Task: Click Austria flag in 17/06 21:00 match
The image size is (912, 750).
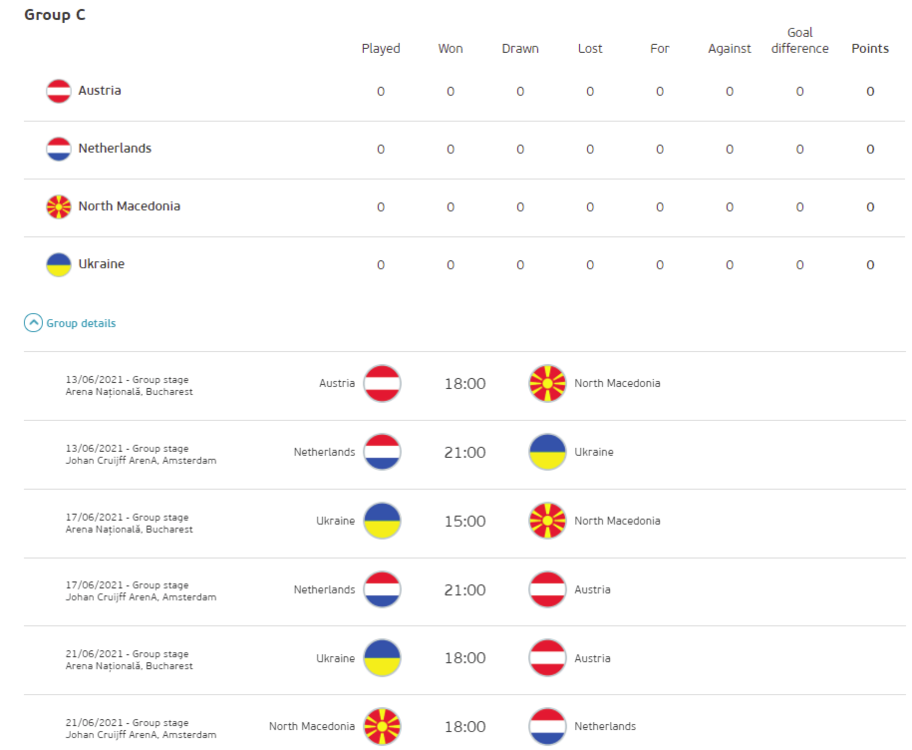Action: point(547,590)
